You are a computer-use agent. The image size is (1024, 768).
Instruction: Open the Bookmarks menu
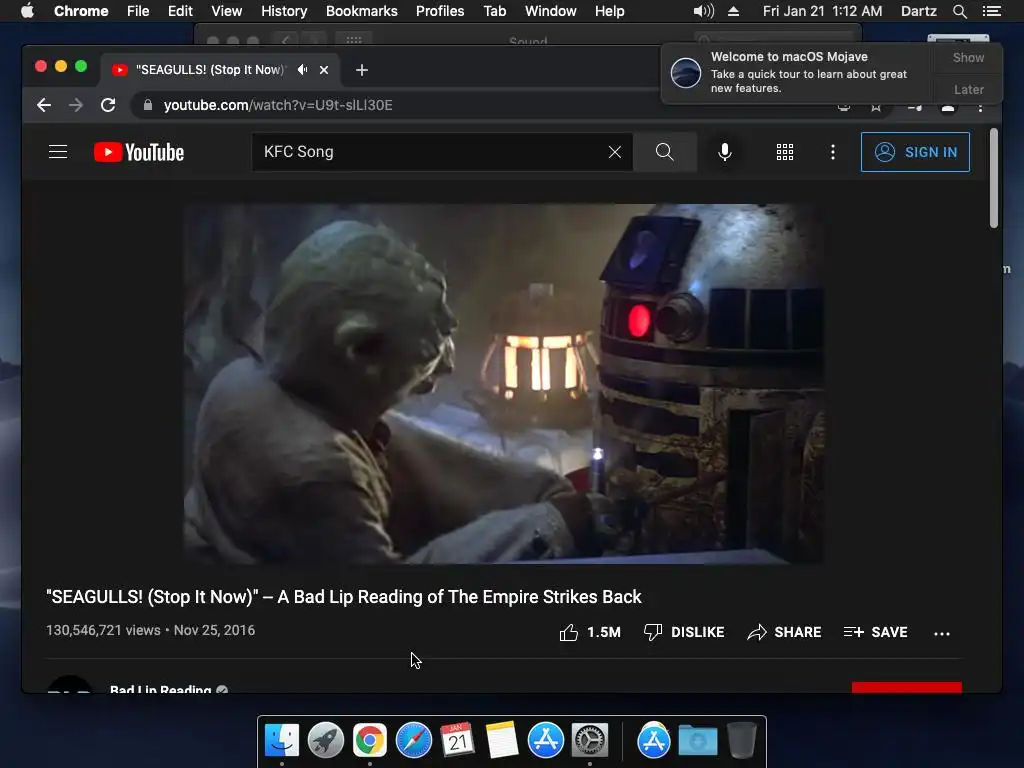[362, 11]
